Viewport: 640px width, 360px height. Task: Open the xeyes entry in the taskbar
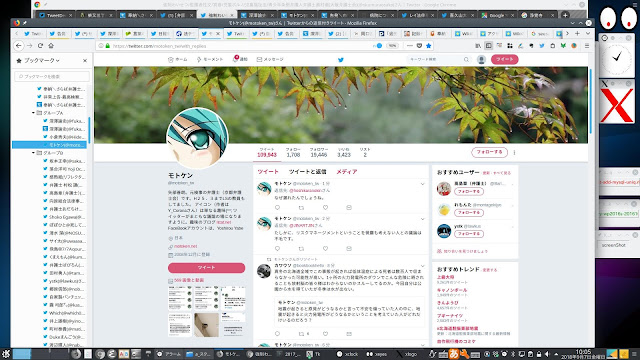point(376,354)
